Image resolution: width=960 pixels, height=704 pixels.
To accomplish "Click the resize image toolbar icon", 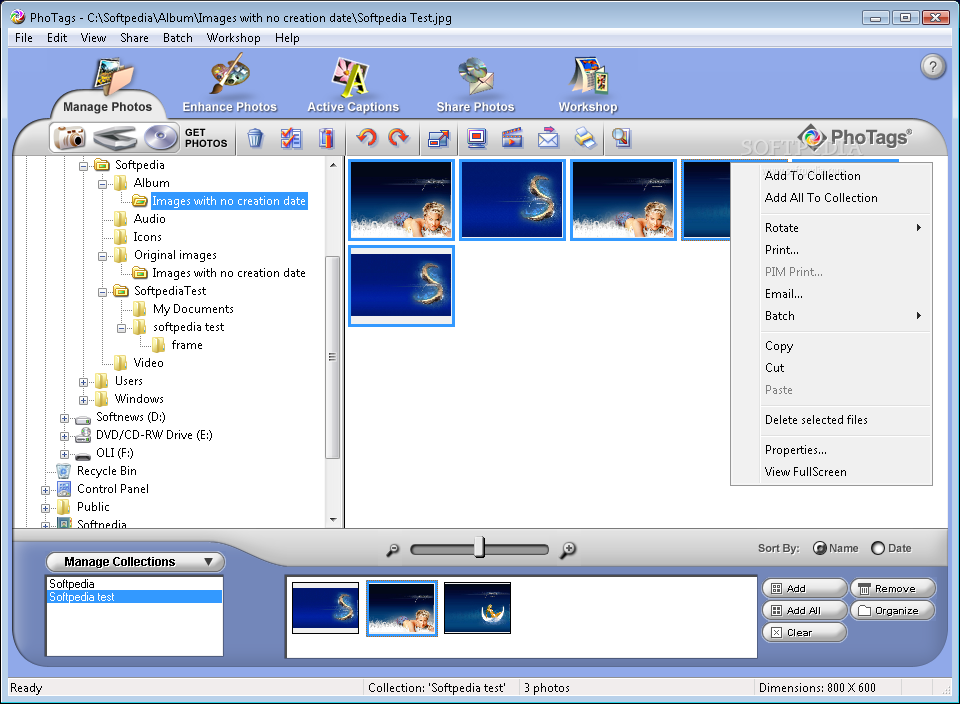I will tap(439, 138).
